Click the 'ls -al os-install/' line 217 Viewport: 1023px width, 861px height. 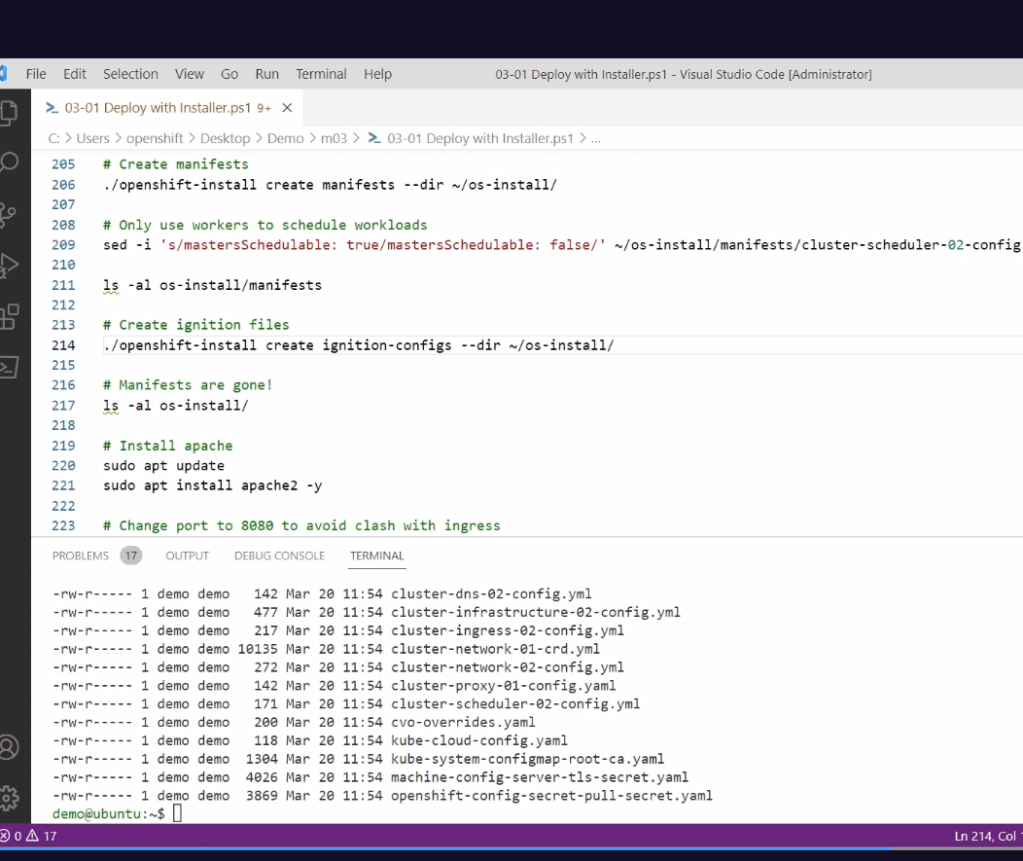[x=176, y=406]
